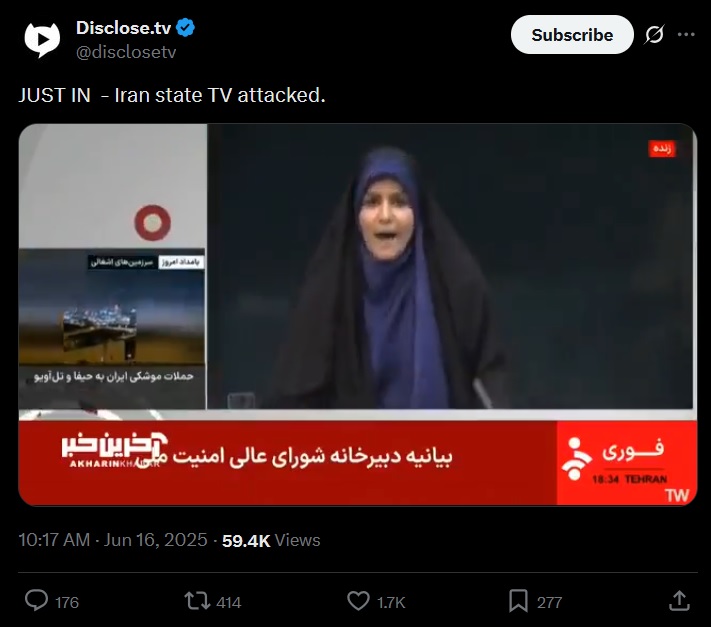View the 59.4K Views analytics
The height and width of the screenshot is (627, 711).
pos(271,540)
